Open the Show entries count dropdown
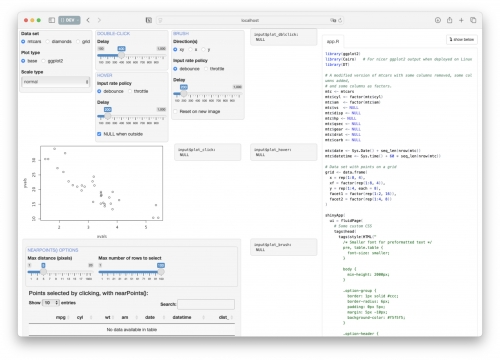This screenshot has width=500, height=360. (x=51, y=303)
